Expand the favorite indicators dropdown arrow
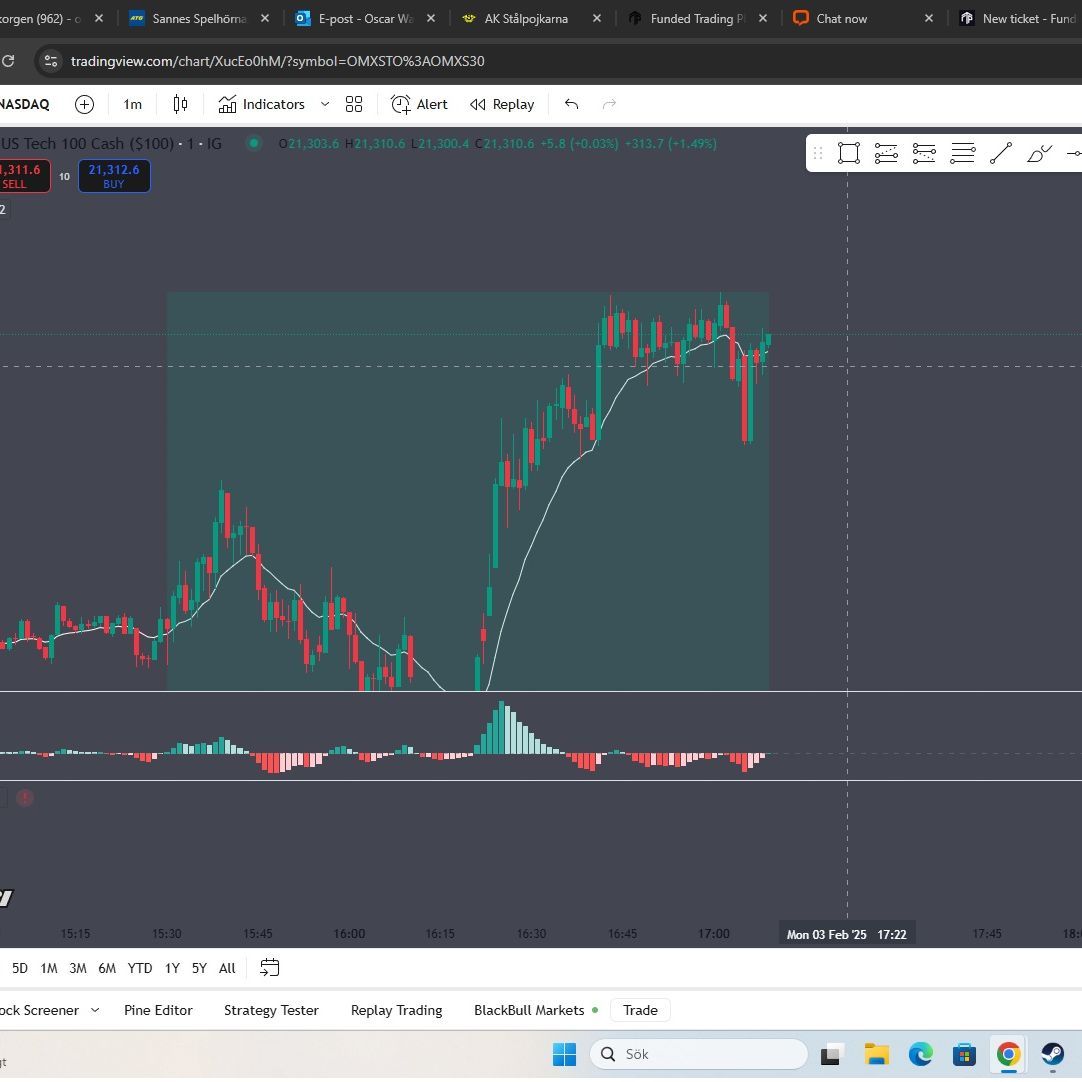This screenshot has width=1082, height=1082. pos(325,104)
